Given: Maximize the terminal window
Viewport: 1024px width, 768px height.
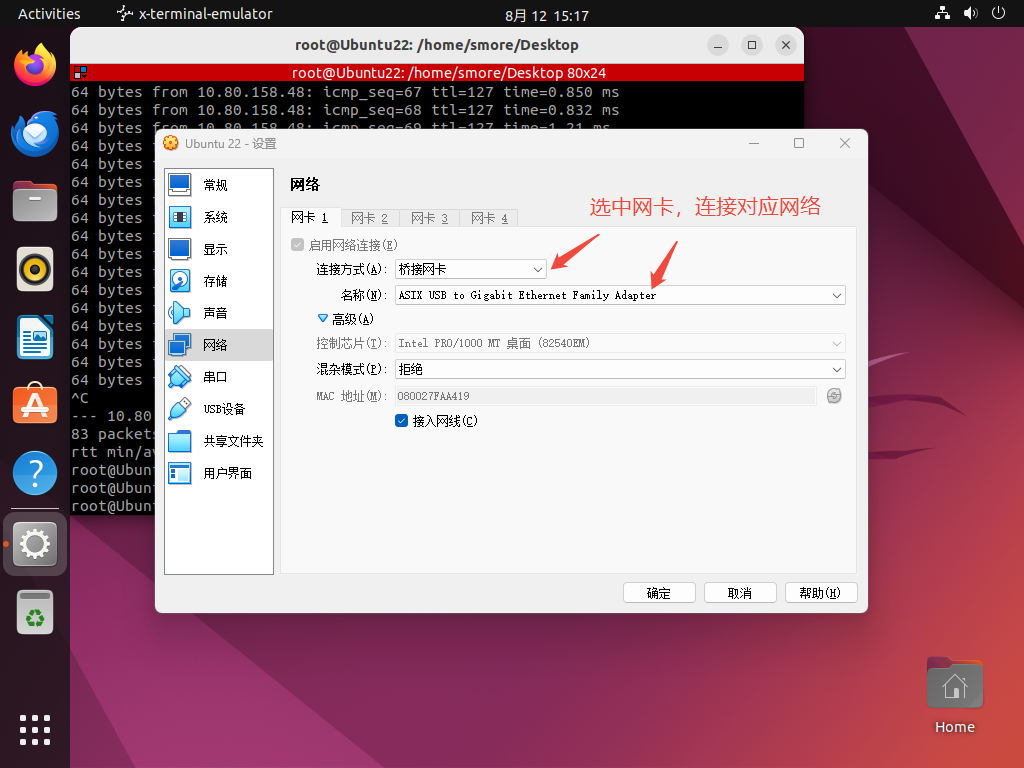Looking at the screenshot, I should click(752, 45).
